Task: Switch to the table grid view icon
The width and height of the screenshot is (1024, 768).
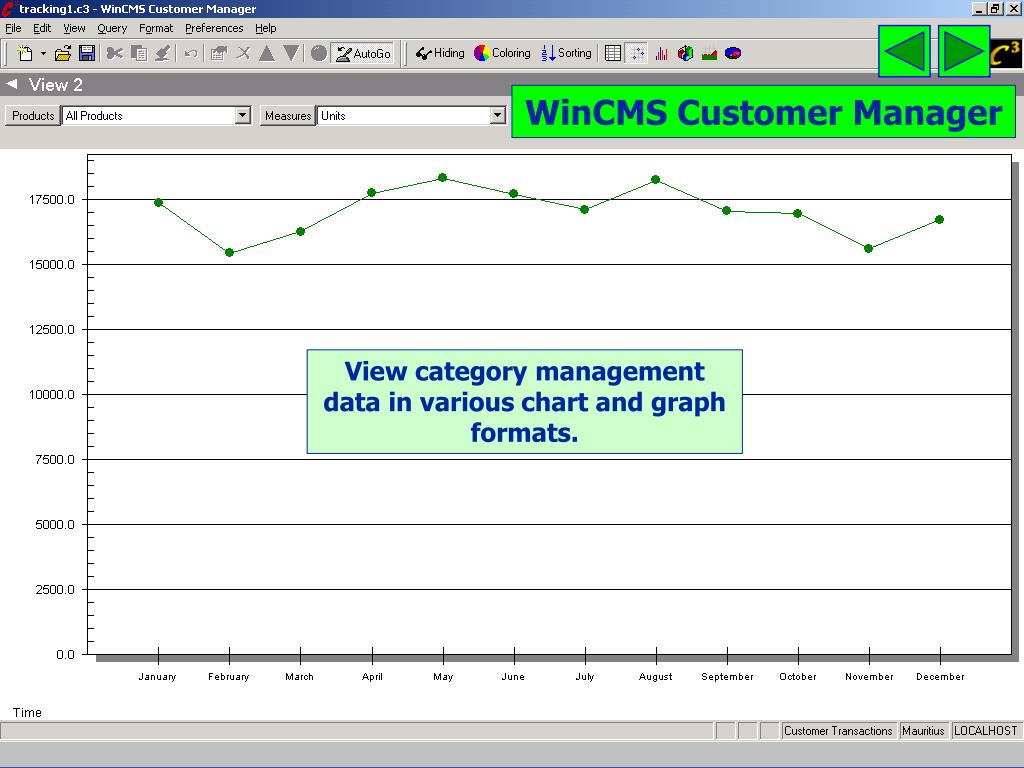Action: pyautogui.click(x=613, y=54)
